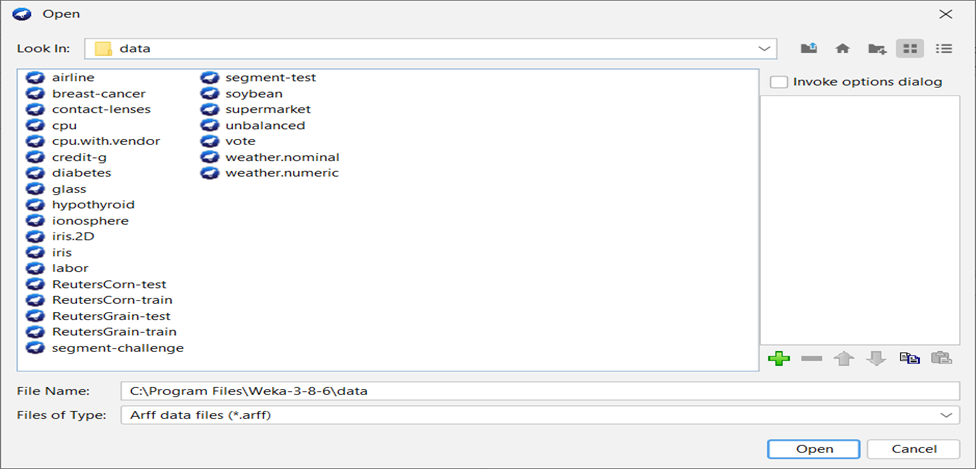This screenshot has height=469, width=976.
Task: Paste the bookmark entry icon
Action: pyautogui.click(x=941, y=358)
